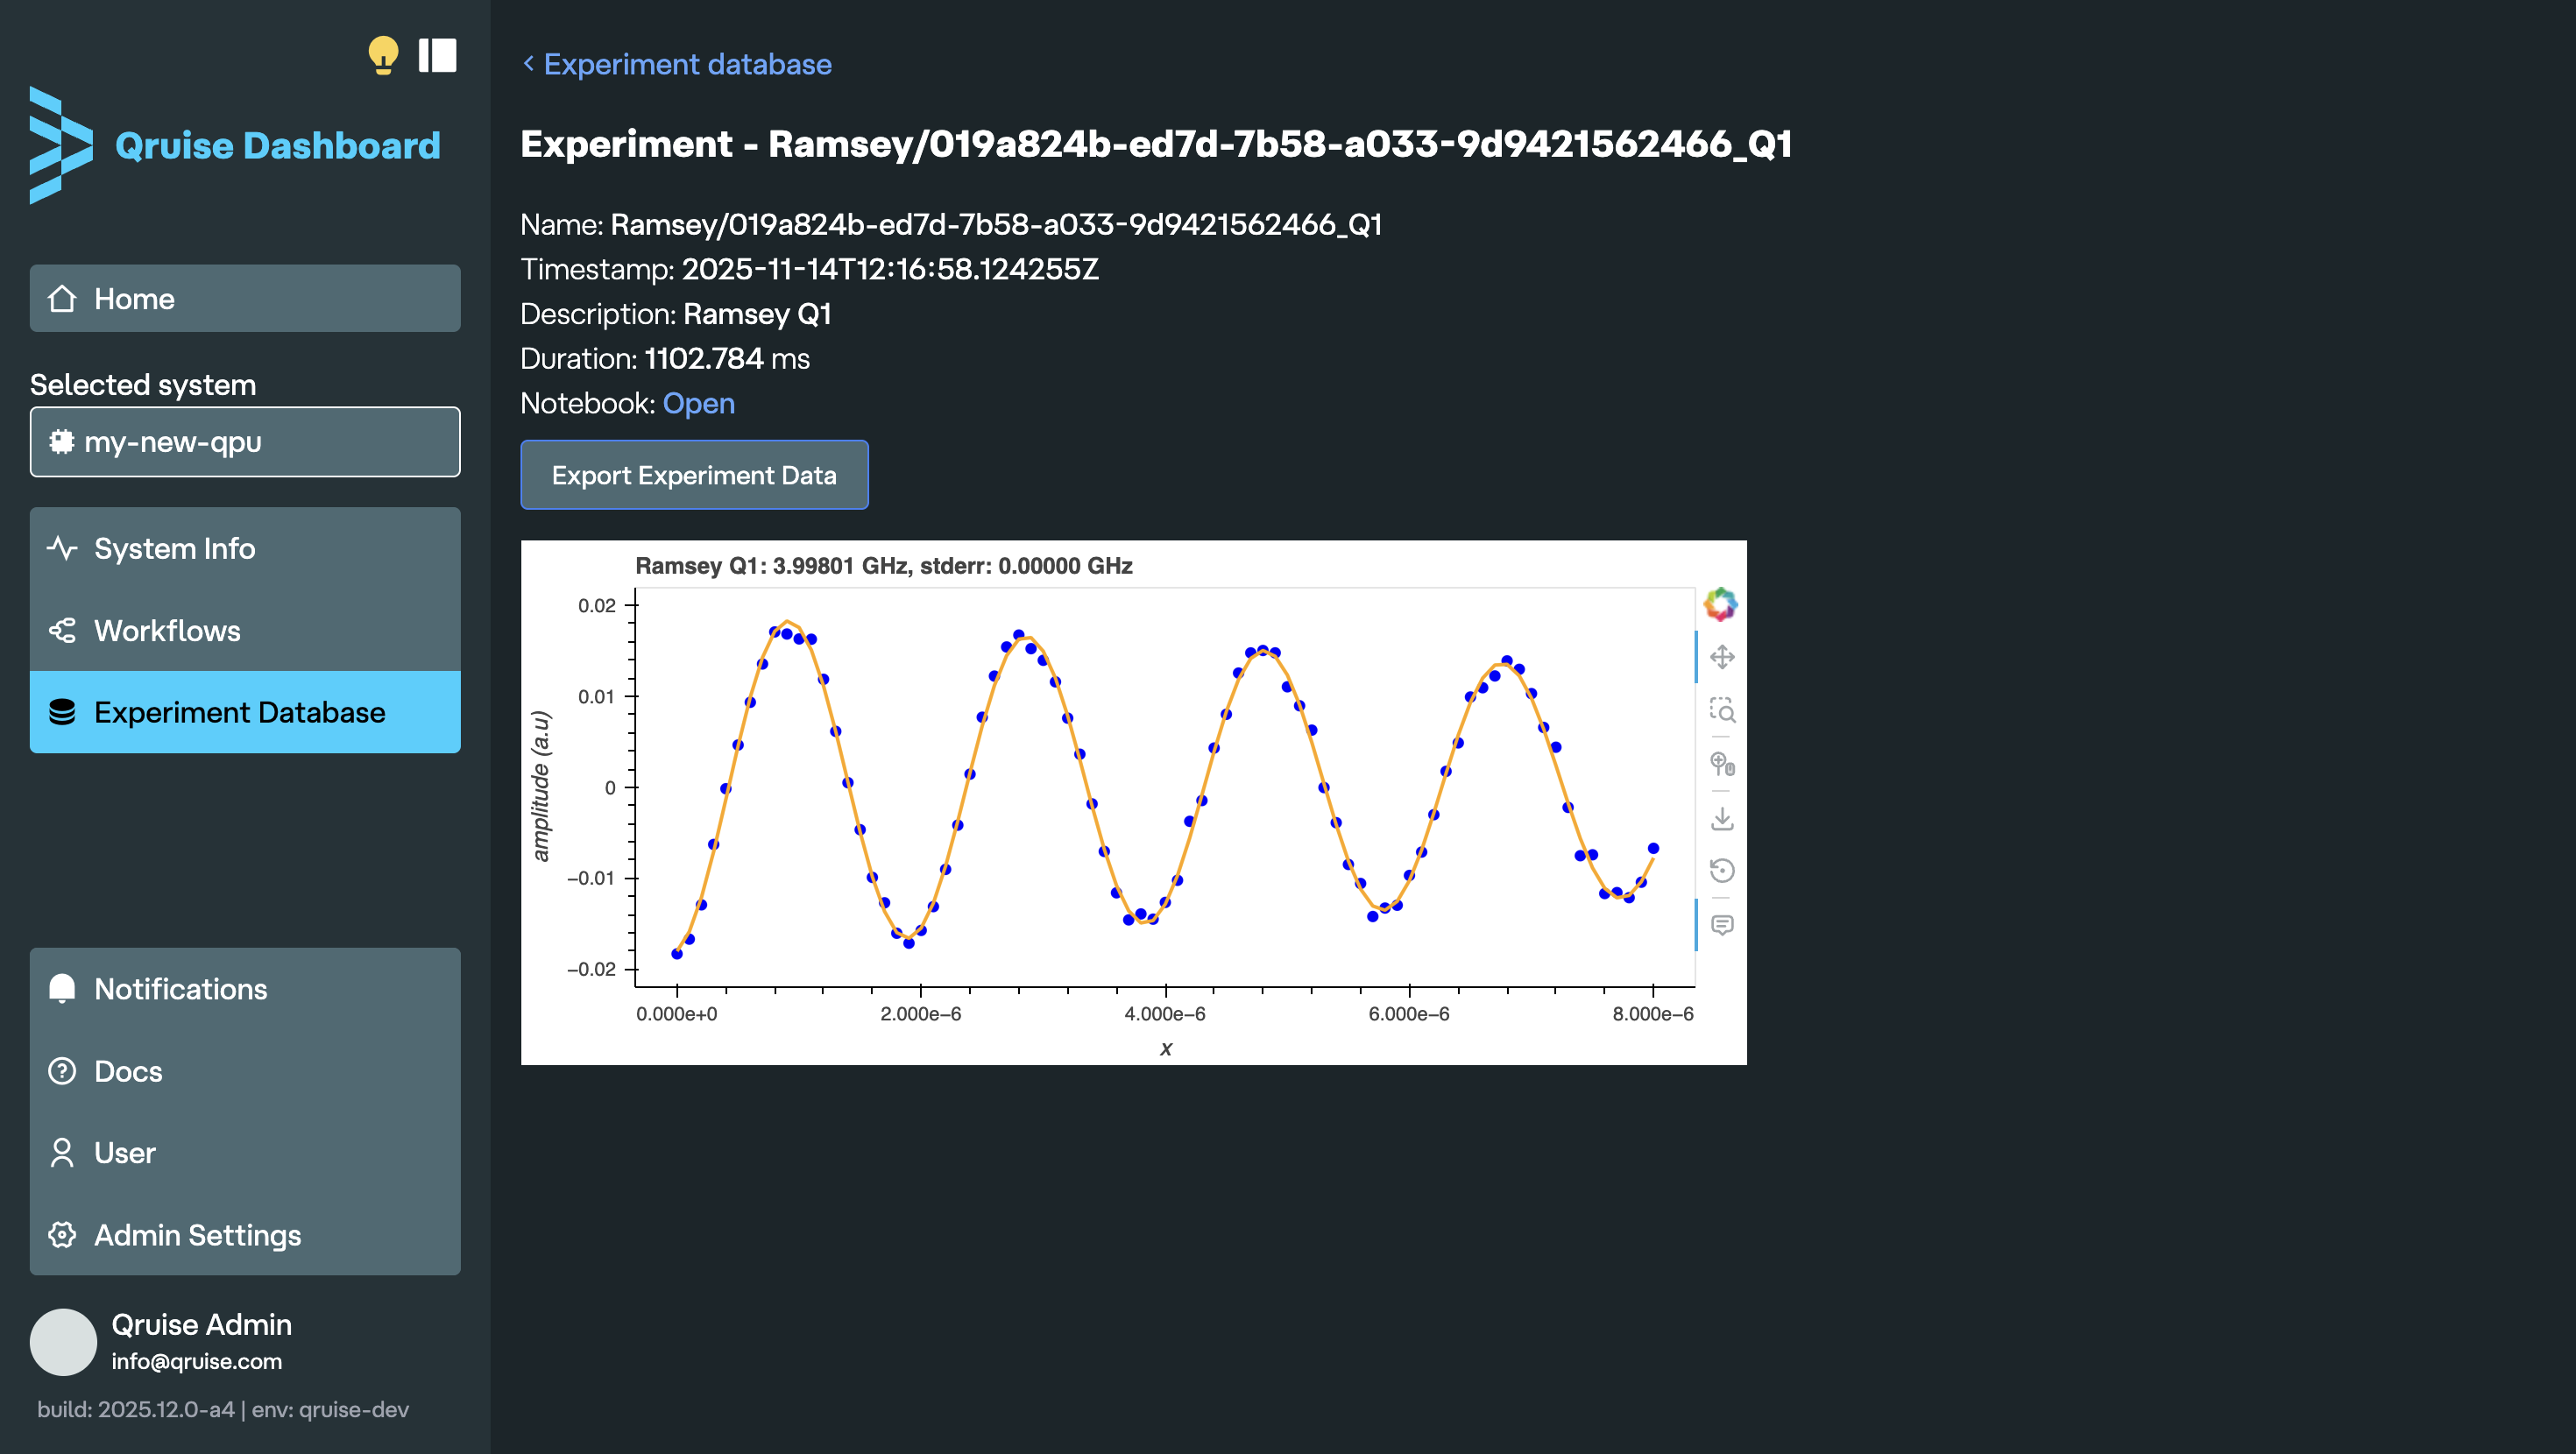Open Admin Settings

(x=245, y=1235)
